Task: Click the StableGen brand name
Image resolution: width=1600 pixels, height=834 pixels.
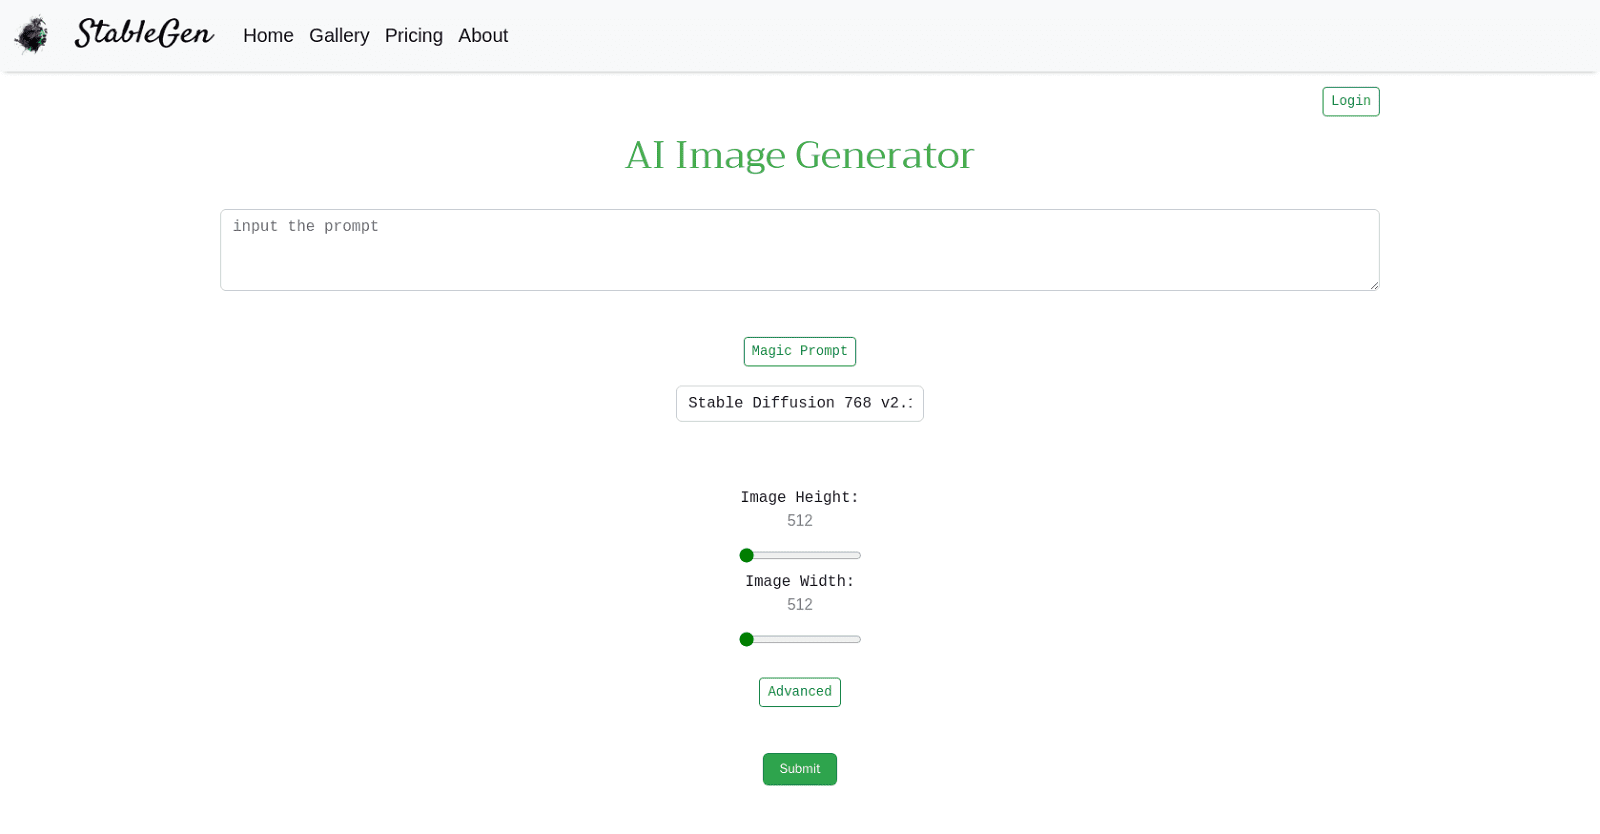Action: pyautogui.click(x=144, y=34)
